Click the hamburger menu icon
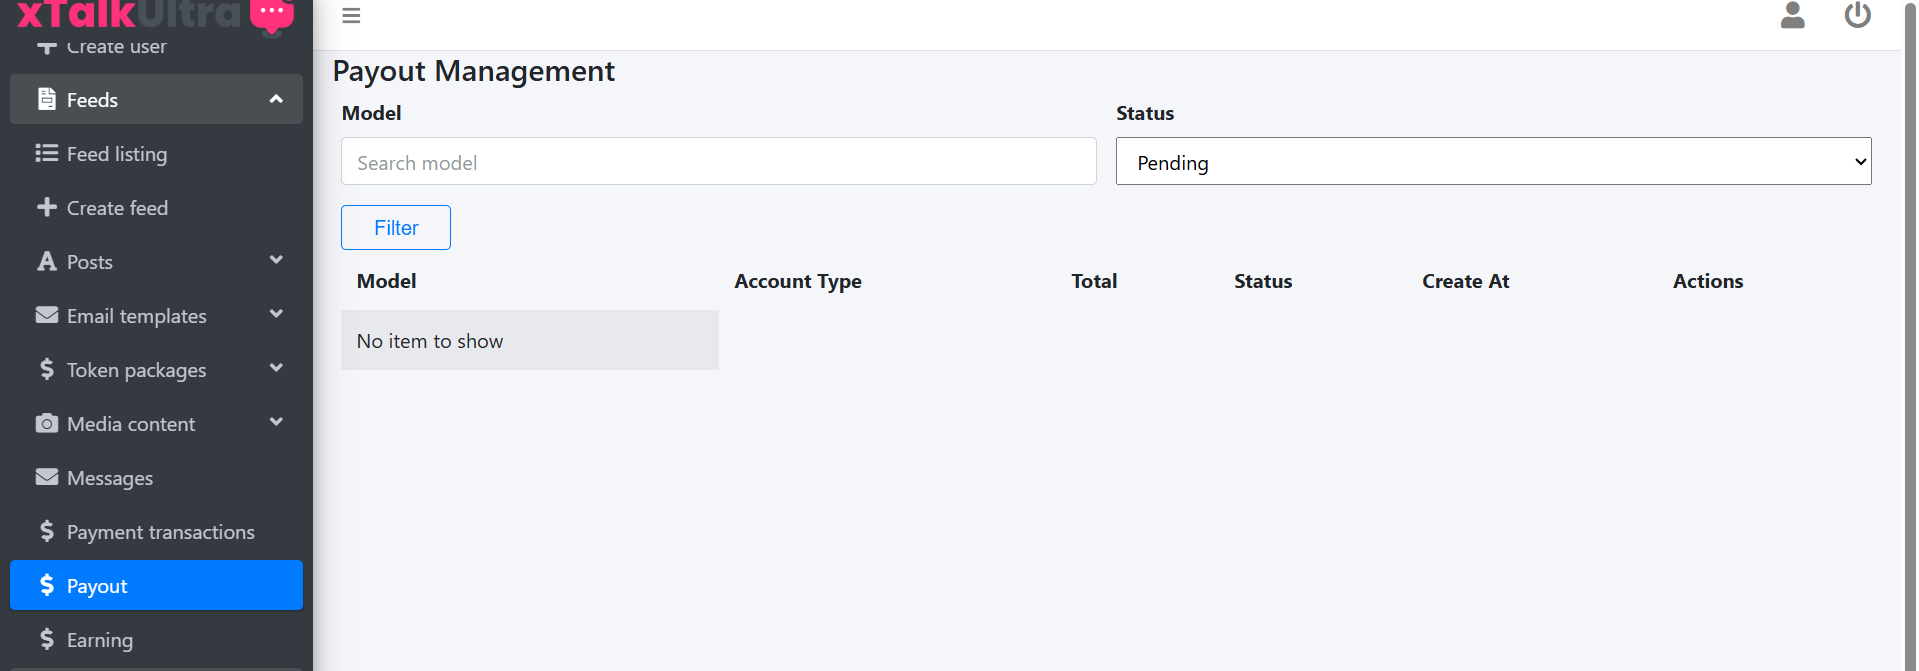Screen dimensions: 1919x671 351,16
